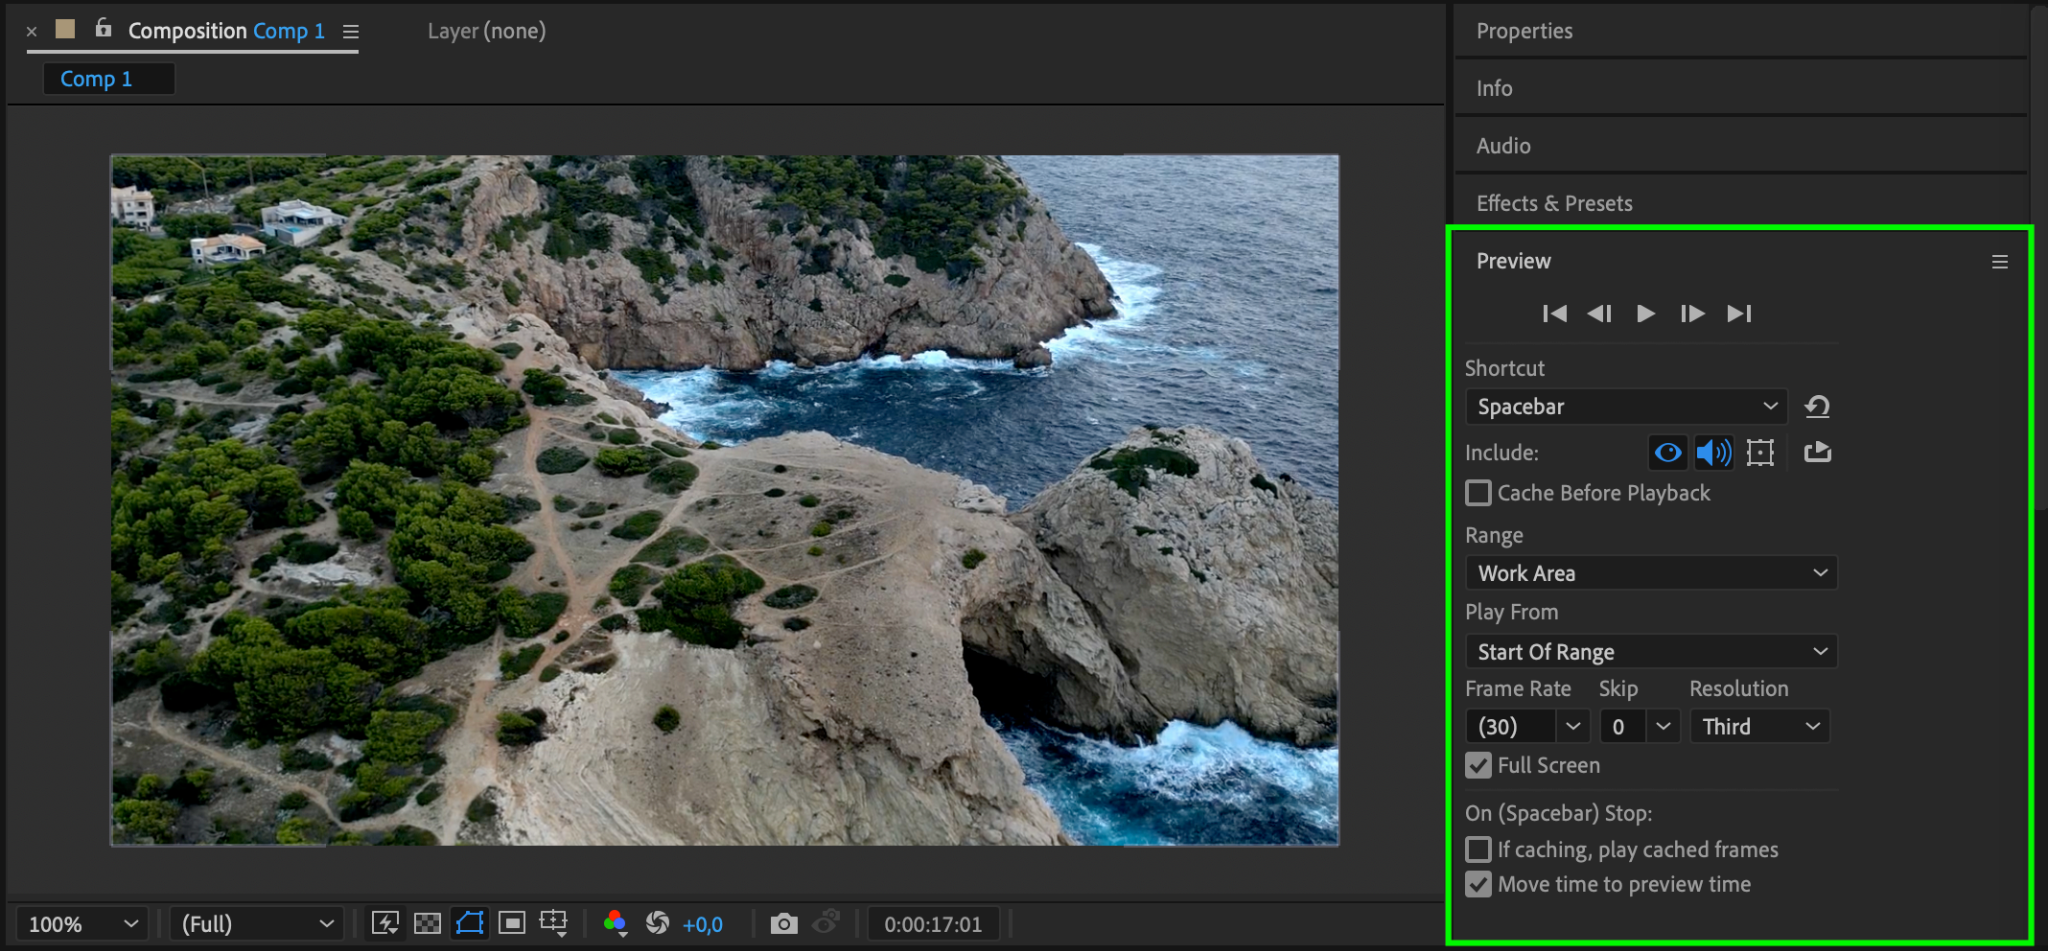Open the Range dropdown showing Work Area
This screenshot has height=951, width=2048.
pyautogui.click(x=1650, y=573)
